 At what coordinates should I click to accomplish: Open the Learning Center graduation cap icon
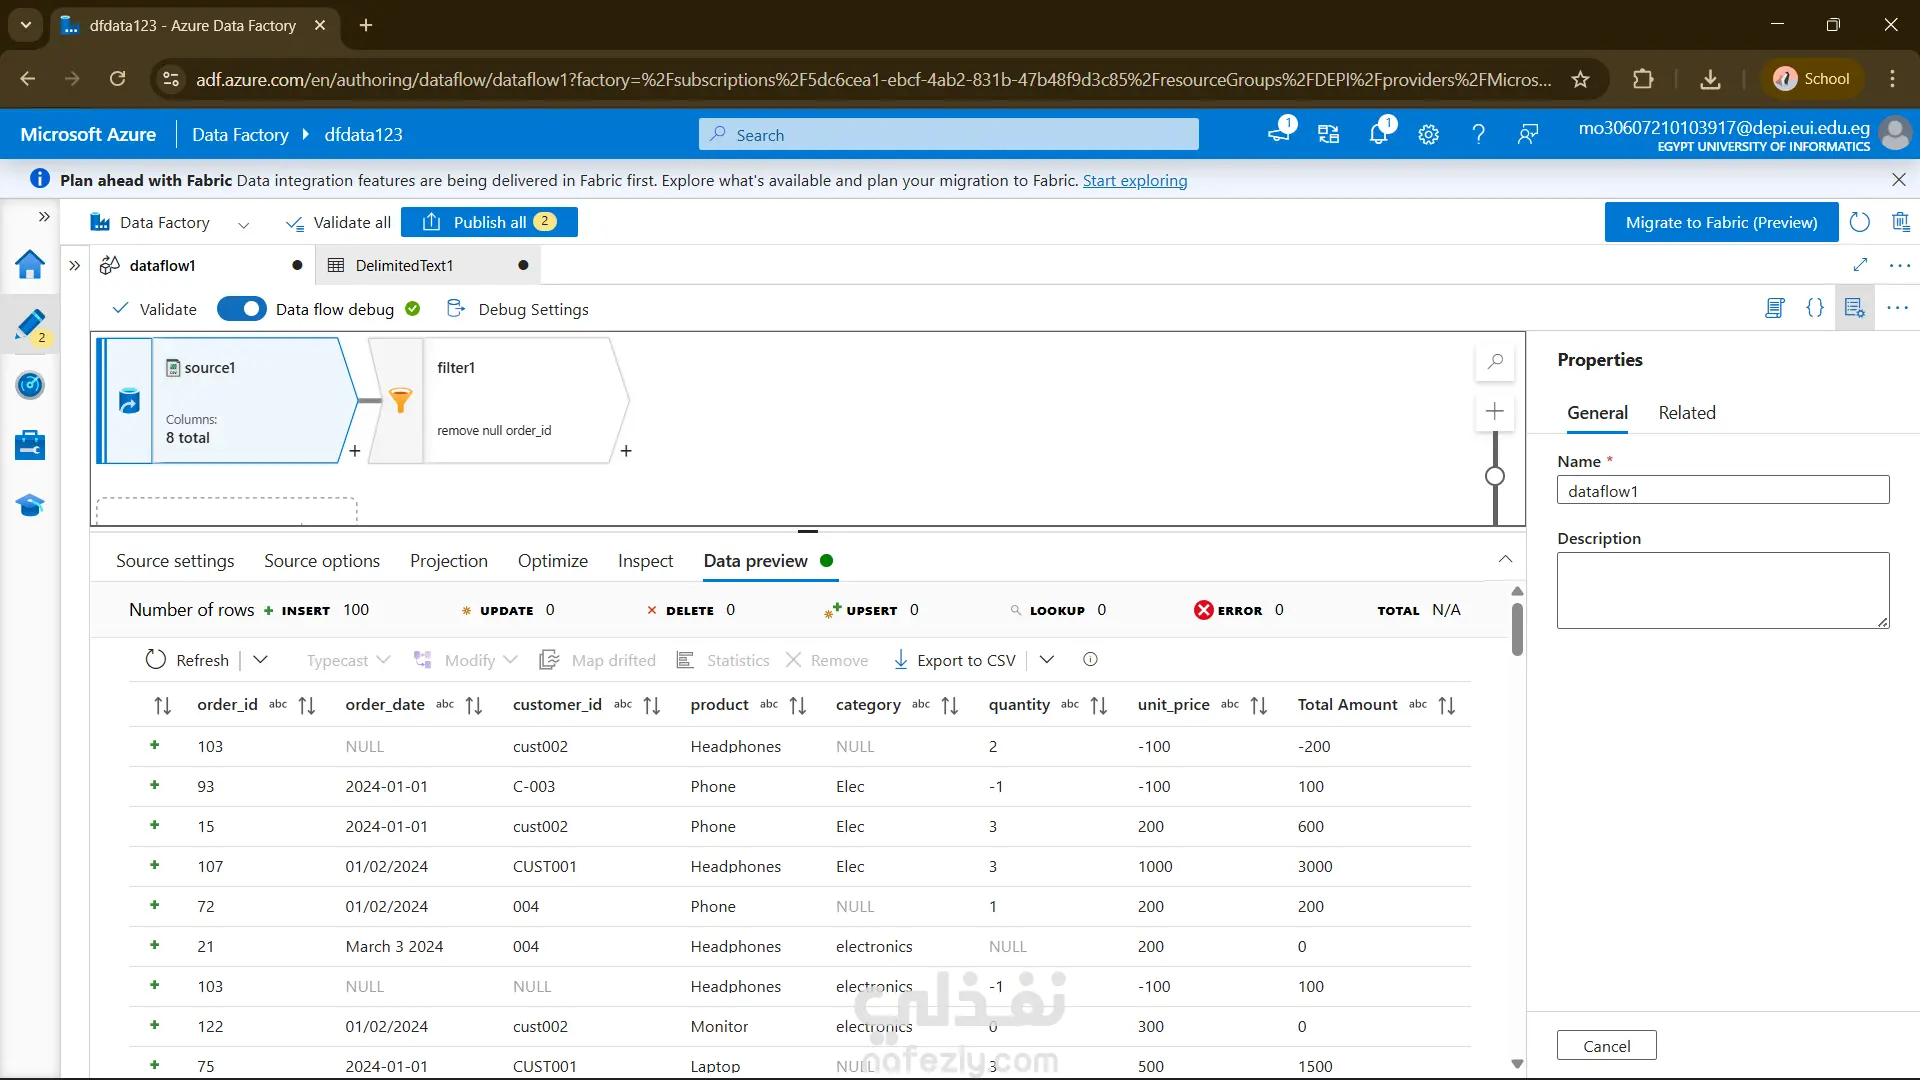(30, 505)
